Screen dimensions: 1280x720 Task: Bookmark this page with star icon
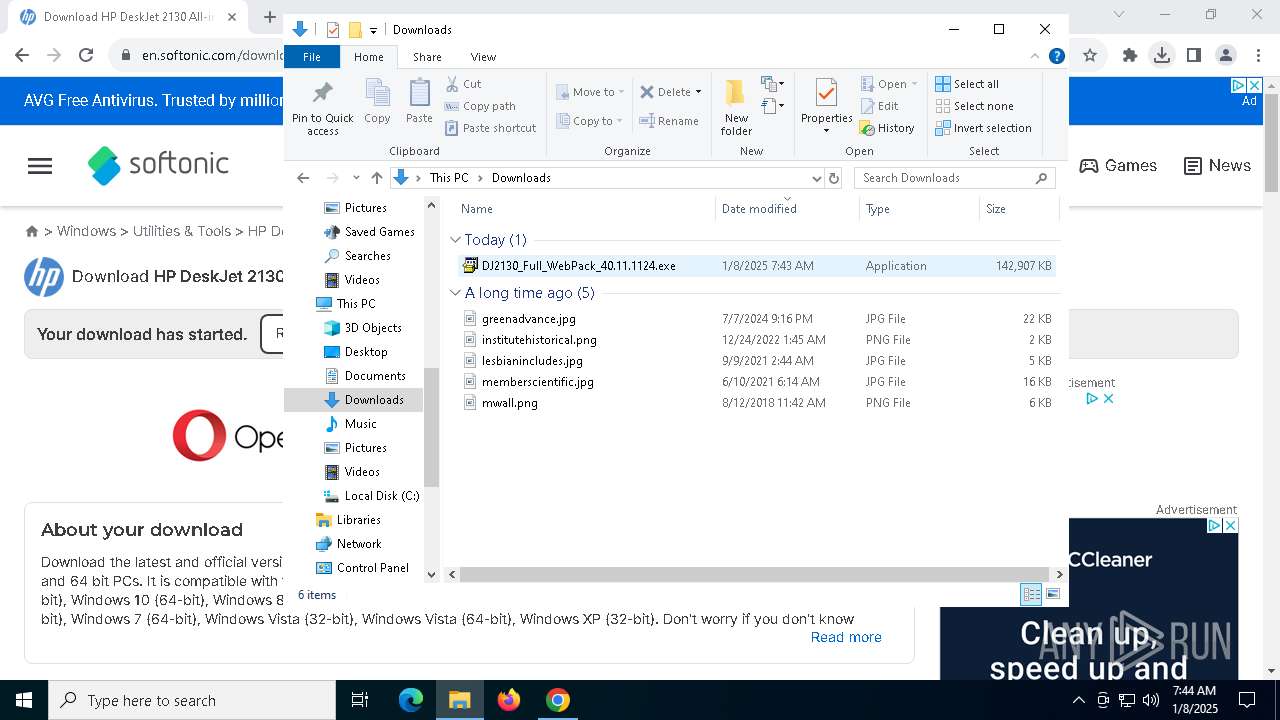coord(1090,55)
